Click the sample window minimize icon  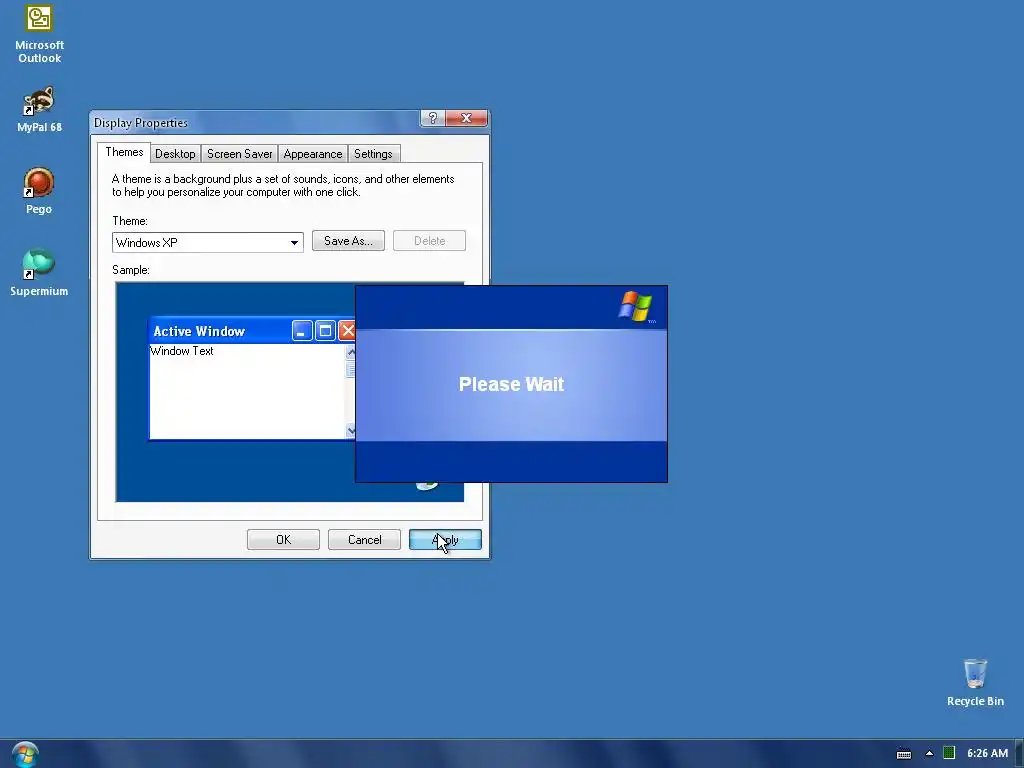coord(302,331)
